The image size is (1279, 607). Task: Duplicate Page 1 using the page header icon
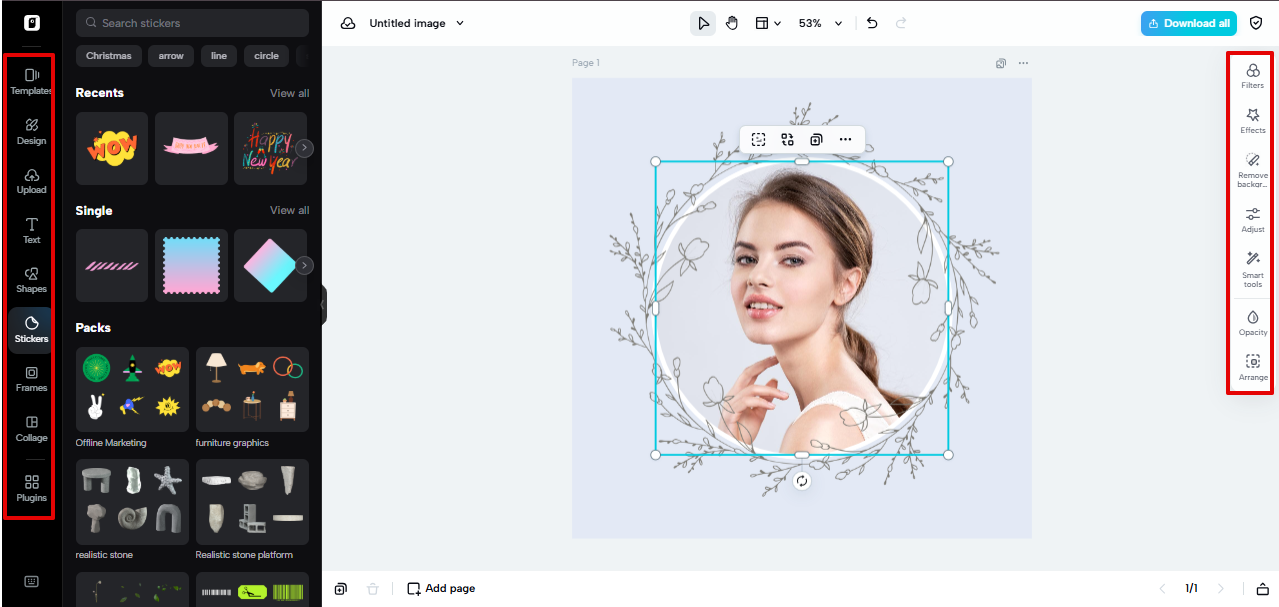(1001, 63)
